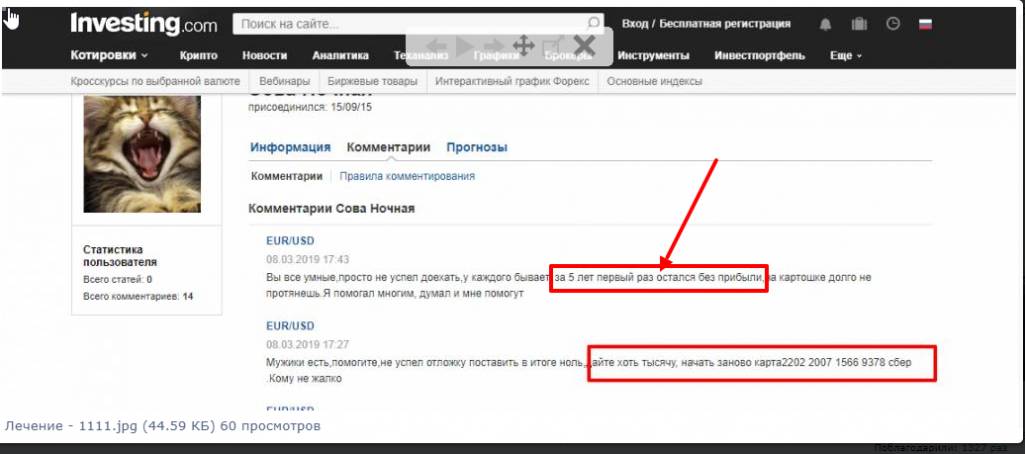Click Вход / Бесплатная регистрация link
The image size is (1025, 454).
coord(706,24)
